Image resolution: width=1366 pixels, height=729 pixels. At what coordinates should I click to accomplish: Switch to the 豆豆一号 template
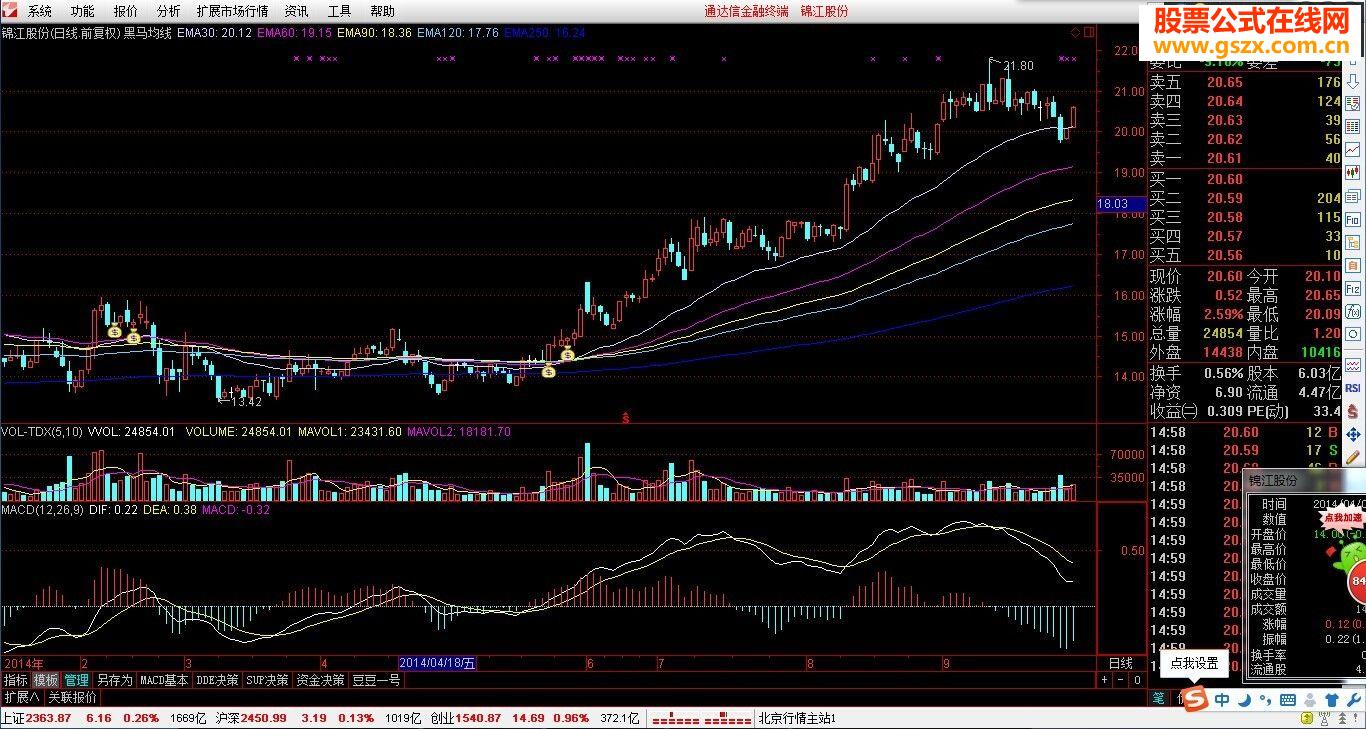pyautogui.click(x=376, y=680)
